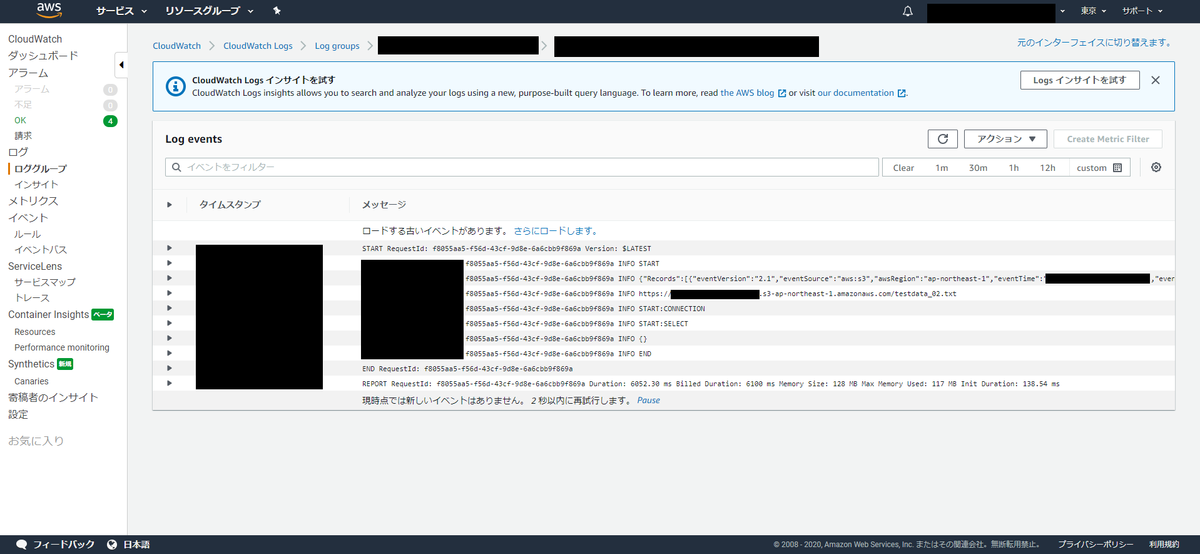Select the 30m time range
This screenshot has width=1200, height=554.
978,168
